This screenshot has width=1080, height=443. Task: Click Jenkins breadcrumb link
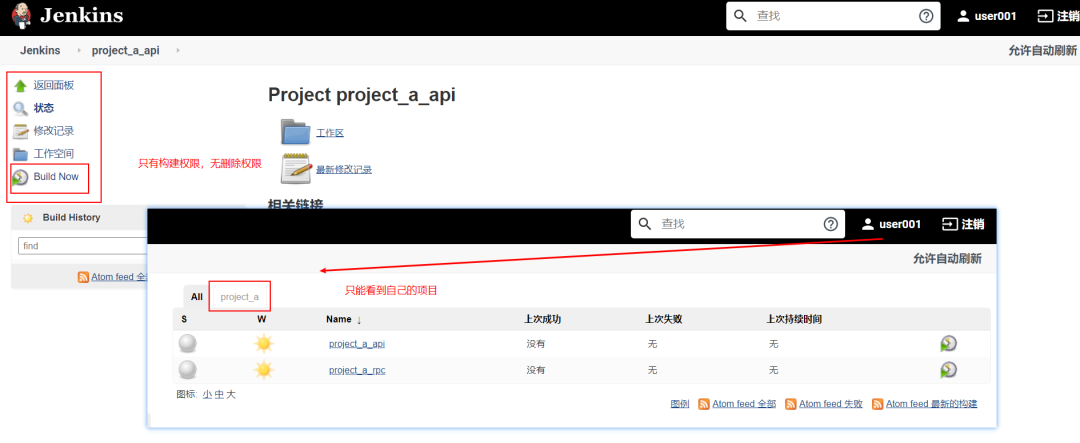pyautogui.click(x=40, y=50)
